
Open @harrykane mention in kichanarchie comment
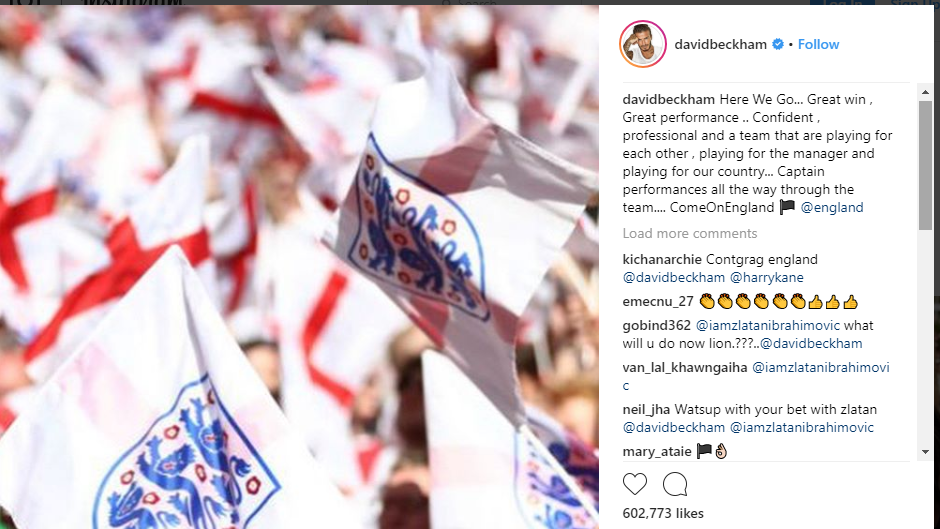pyautogui.click(x=767, y=278)
